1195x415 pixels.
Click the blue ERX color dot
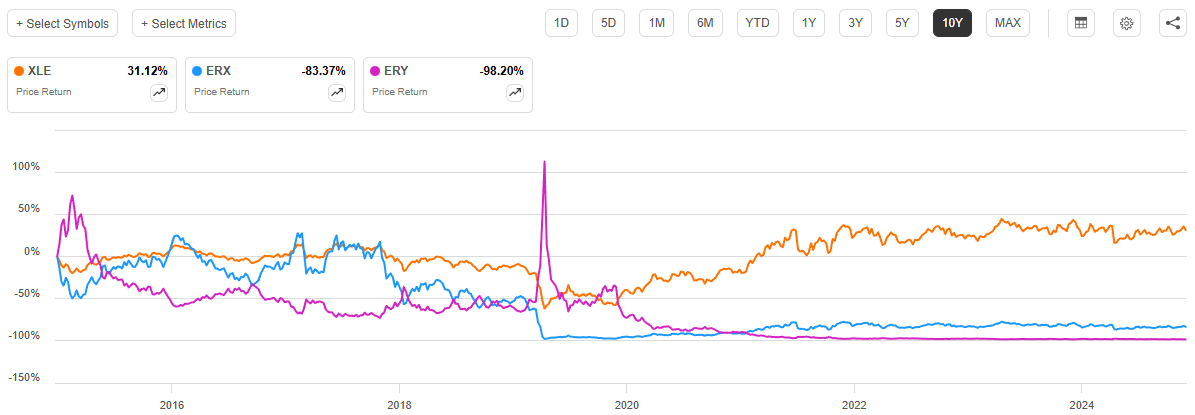[x=198, y=71]
